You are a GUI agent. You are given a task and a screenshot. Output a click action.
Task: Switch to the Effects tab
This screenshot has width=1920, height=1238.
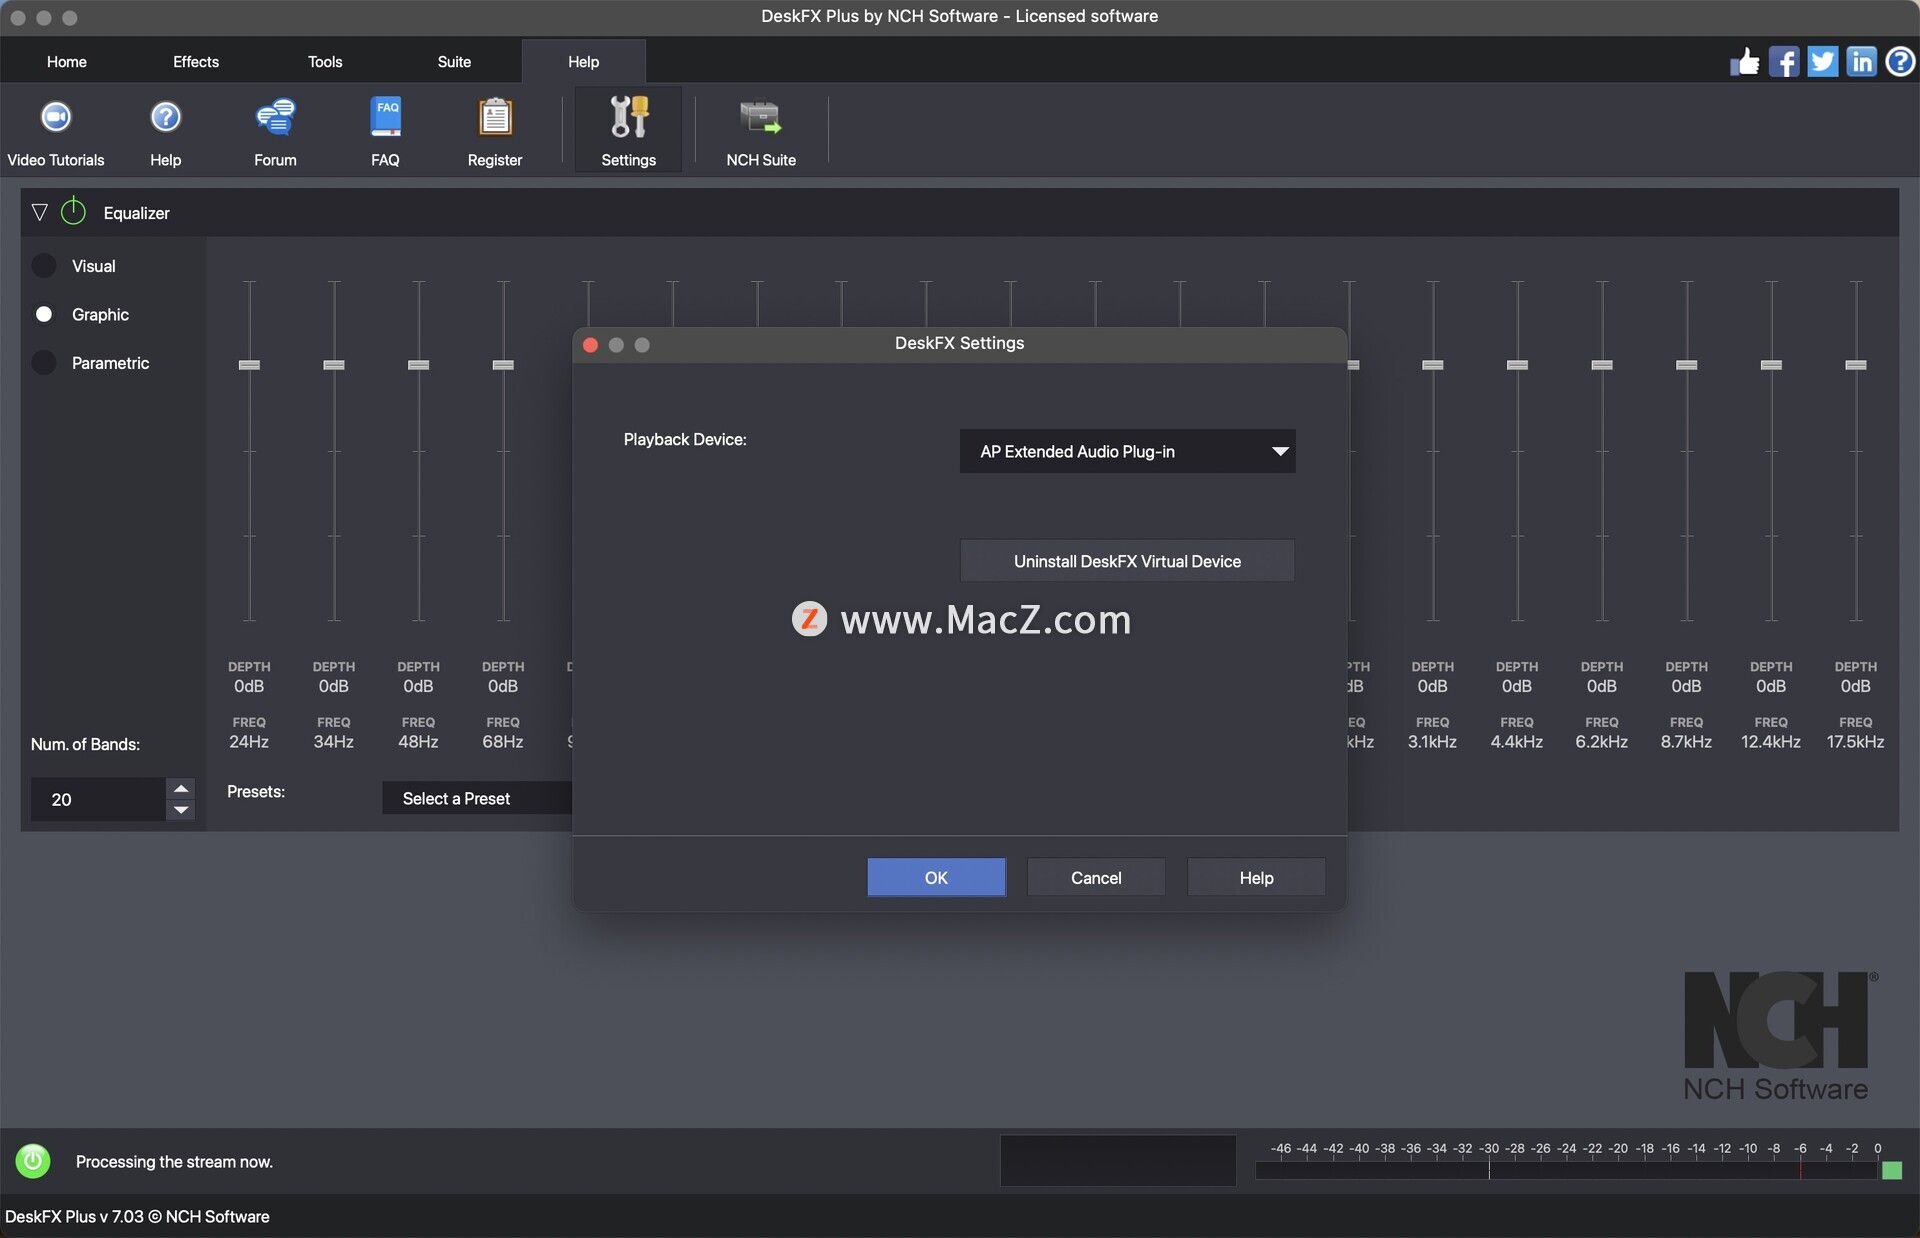(x=195, y=62)
